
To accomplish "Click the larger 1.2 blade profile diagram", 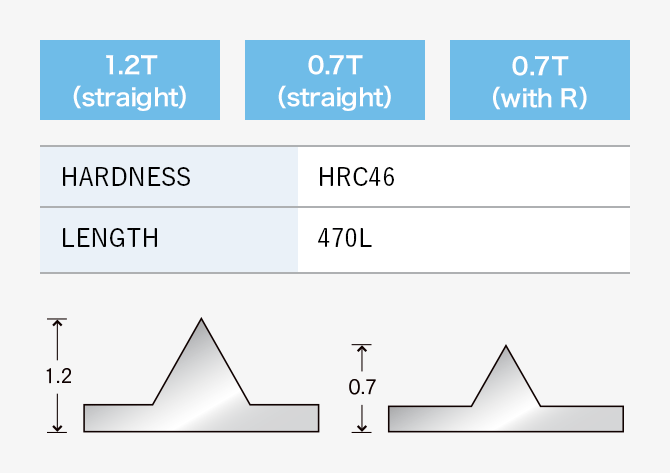I will [201, 375].
